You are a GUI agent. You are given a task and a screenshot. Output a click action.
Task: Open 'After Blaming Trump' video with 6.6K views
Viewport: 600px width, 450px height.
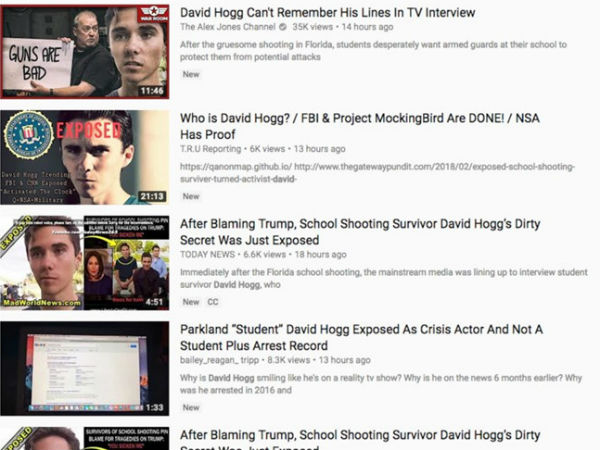tap(360, 232)
